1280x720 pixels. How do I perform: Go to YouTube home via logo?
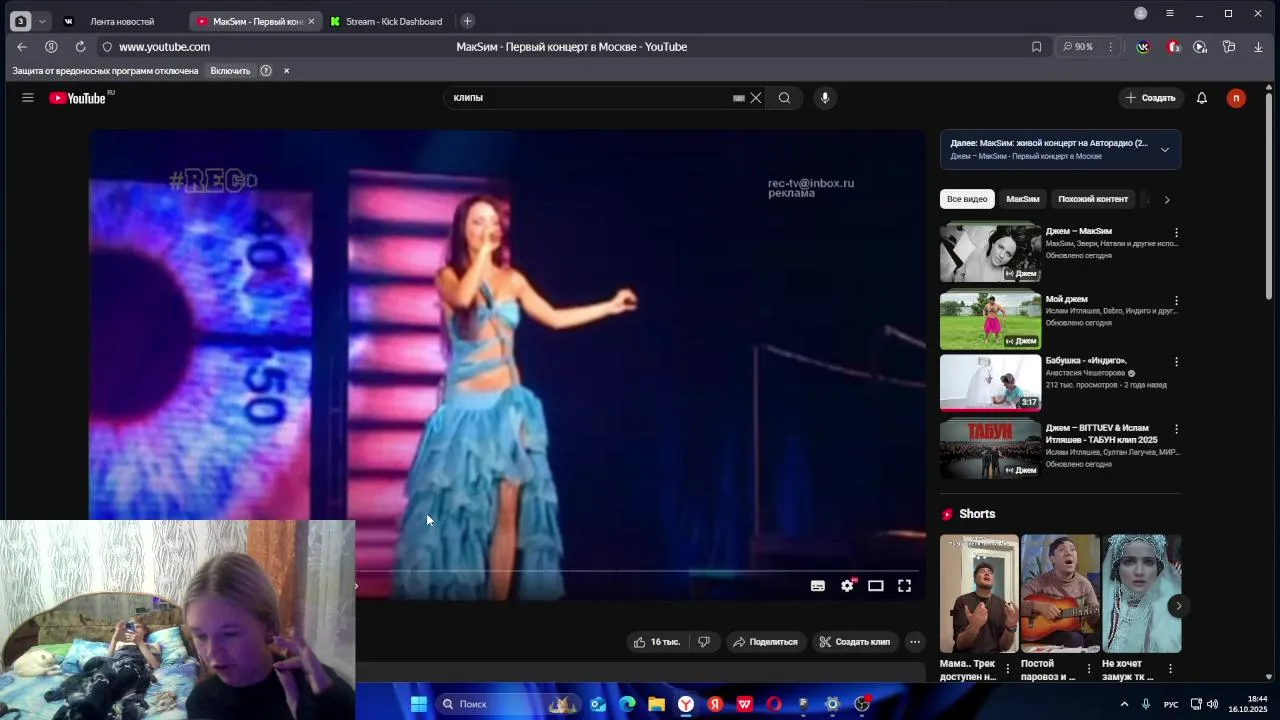click(x=77, y=98)
